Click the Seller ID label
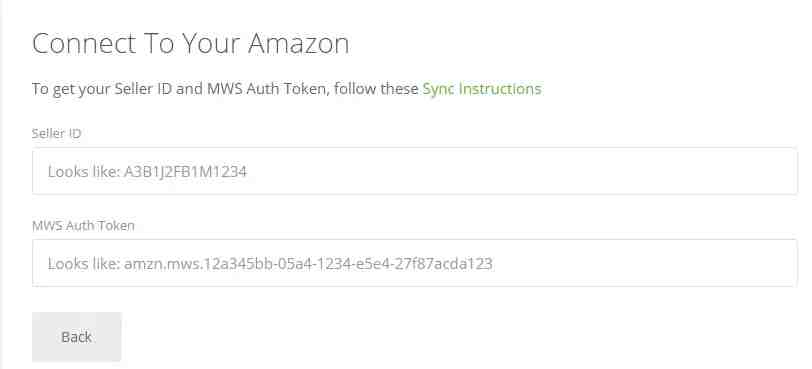 (56, 134)
